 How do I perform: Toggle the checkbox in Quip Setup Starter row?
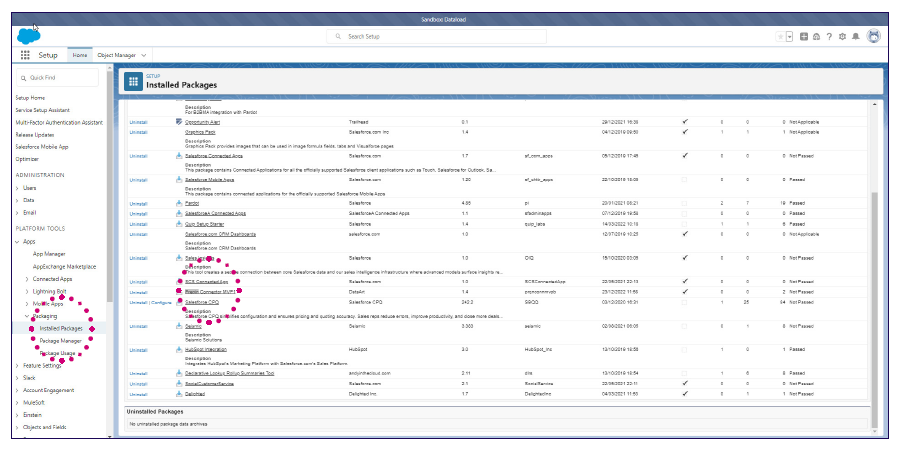(x=684, y=224)
